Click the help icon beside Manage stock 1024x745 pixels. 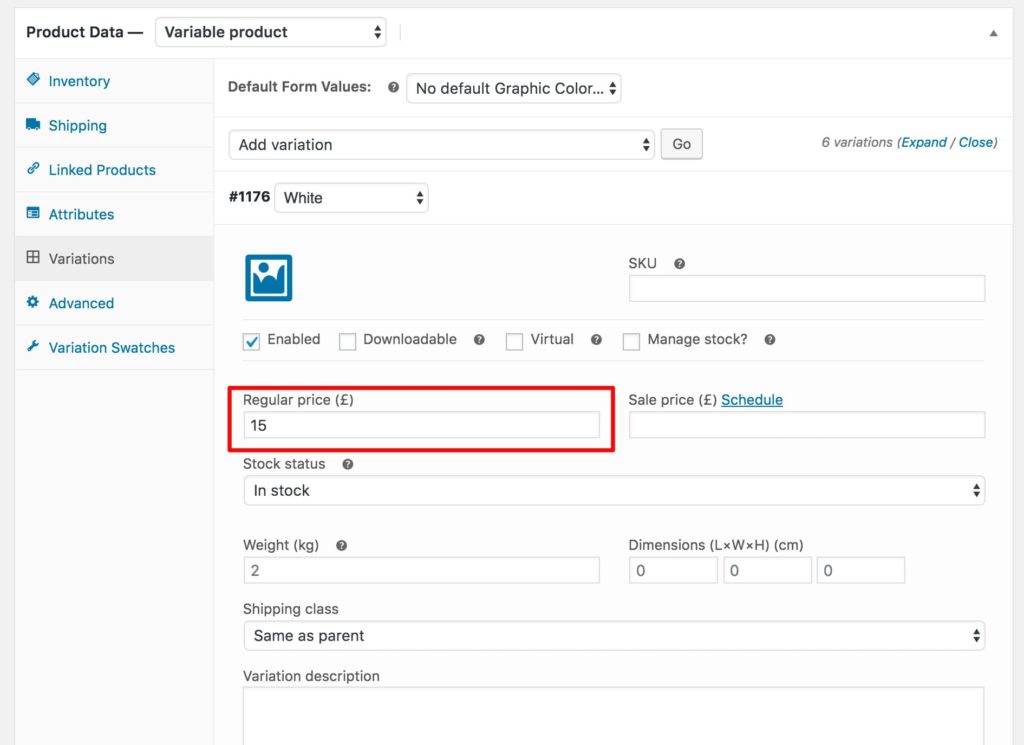click(770, 340)
